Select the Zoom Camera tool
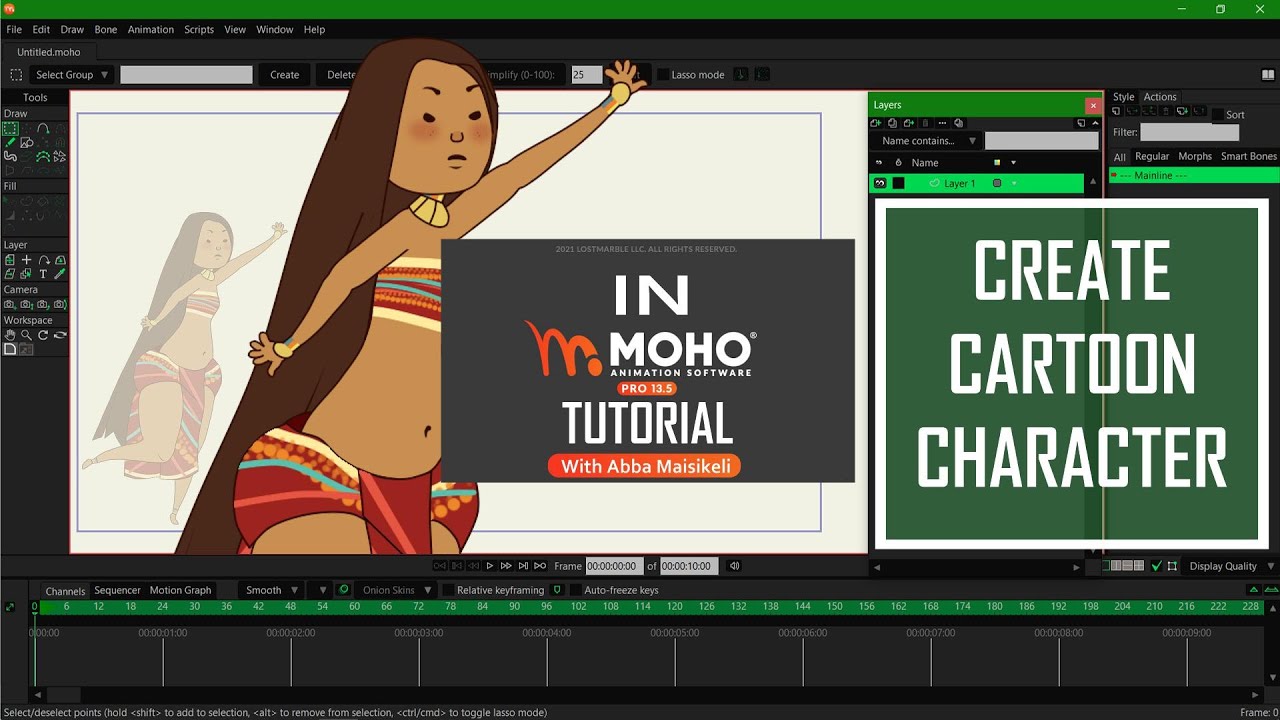 (x=27, y=304)
